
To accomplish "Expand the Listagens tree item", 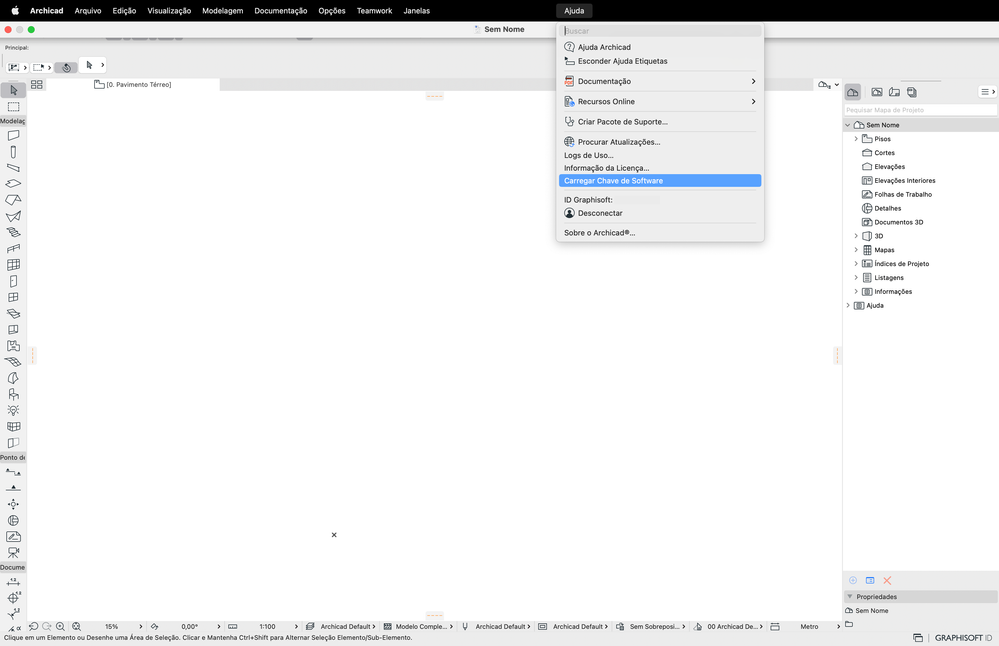I will [856, 278].
